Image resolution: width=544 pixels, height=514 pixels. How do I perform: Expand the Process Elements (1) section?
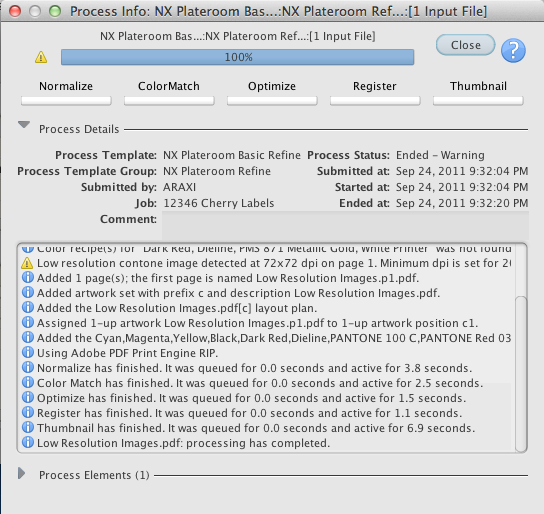pos(22,473)
